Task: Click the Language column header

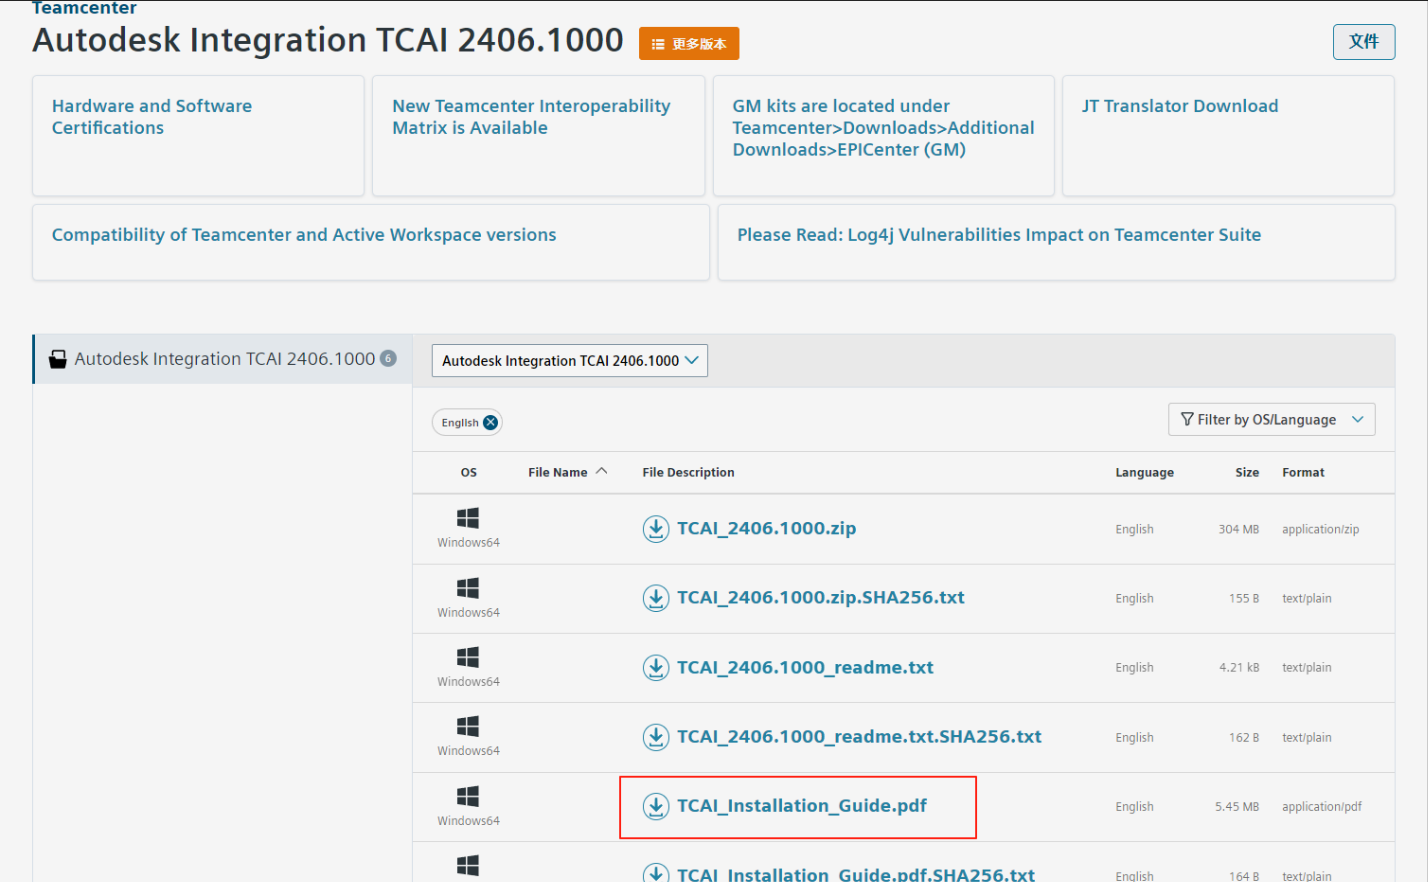Action: [x=1144, y=472]
